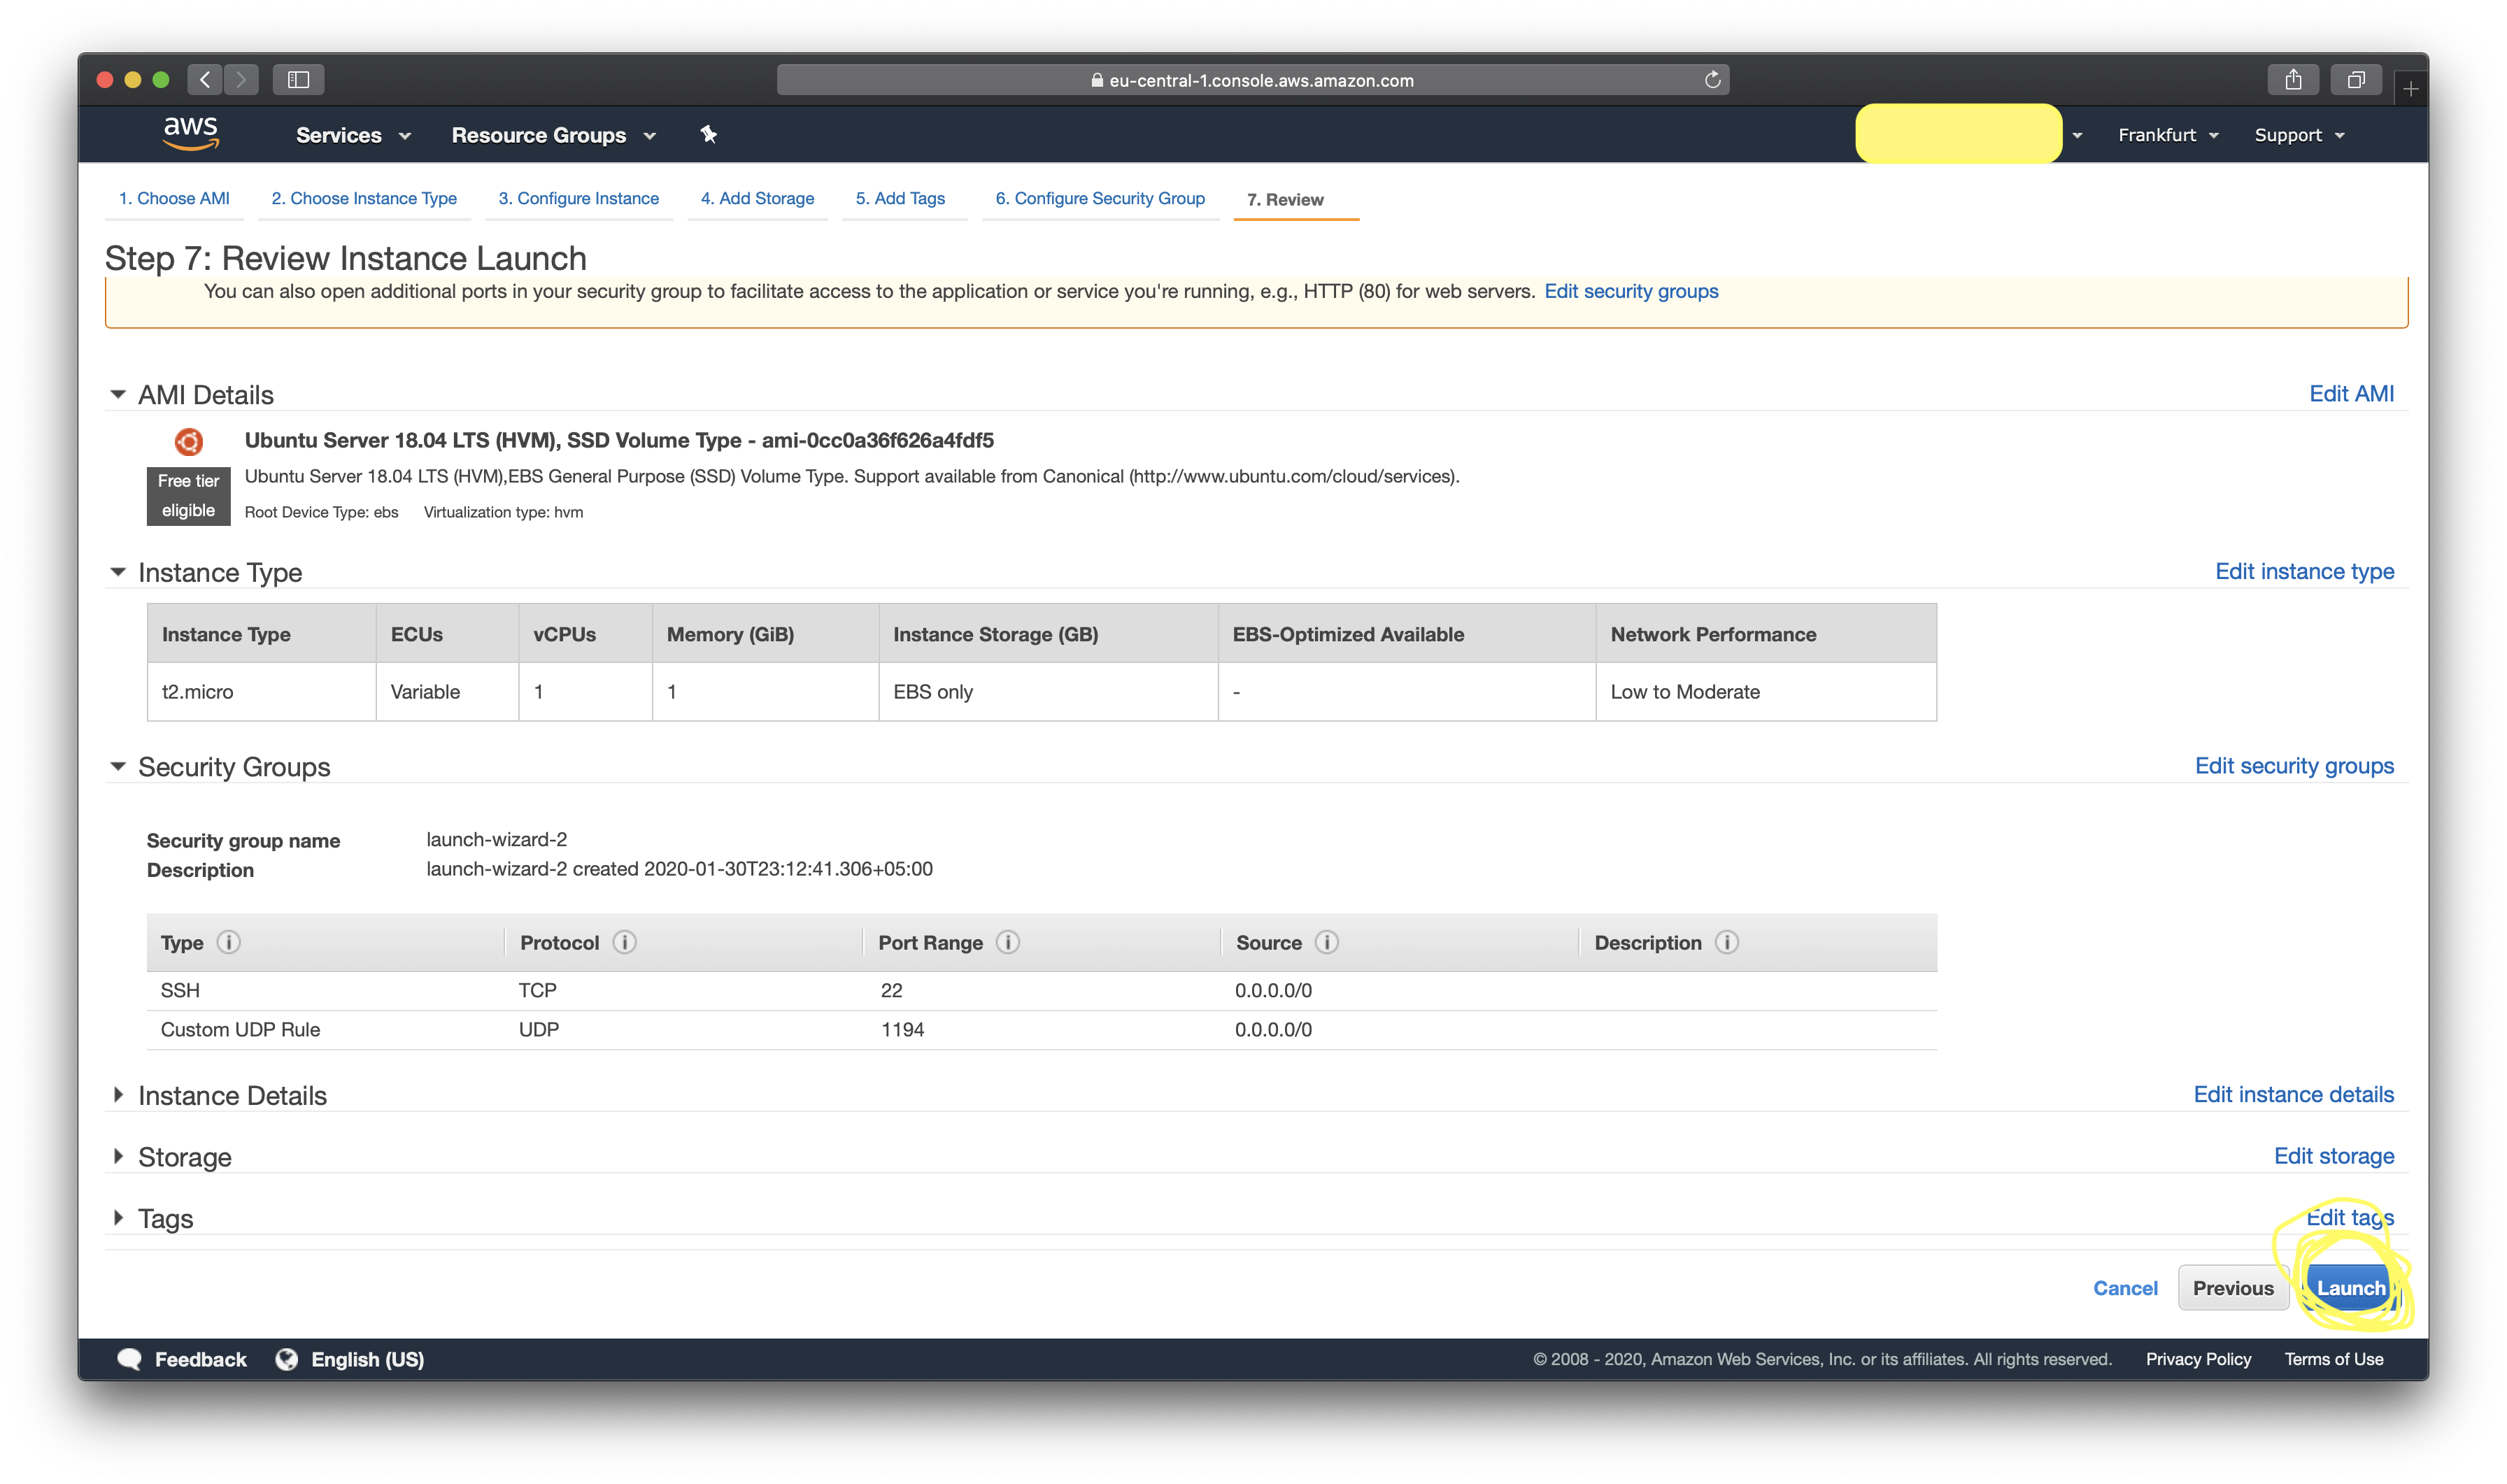Go to step 6 Configure Security Group
The width and height of the screenshot is (2507, 1484).
(x=1100, y=198)
